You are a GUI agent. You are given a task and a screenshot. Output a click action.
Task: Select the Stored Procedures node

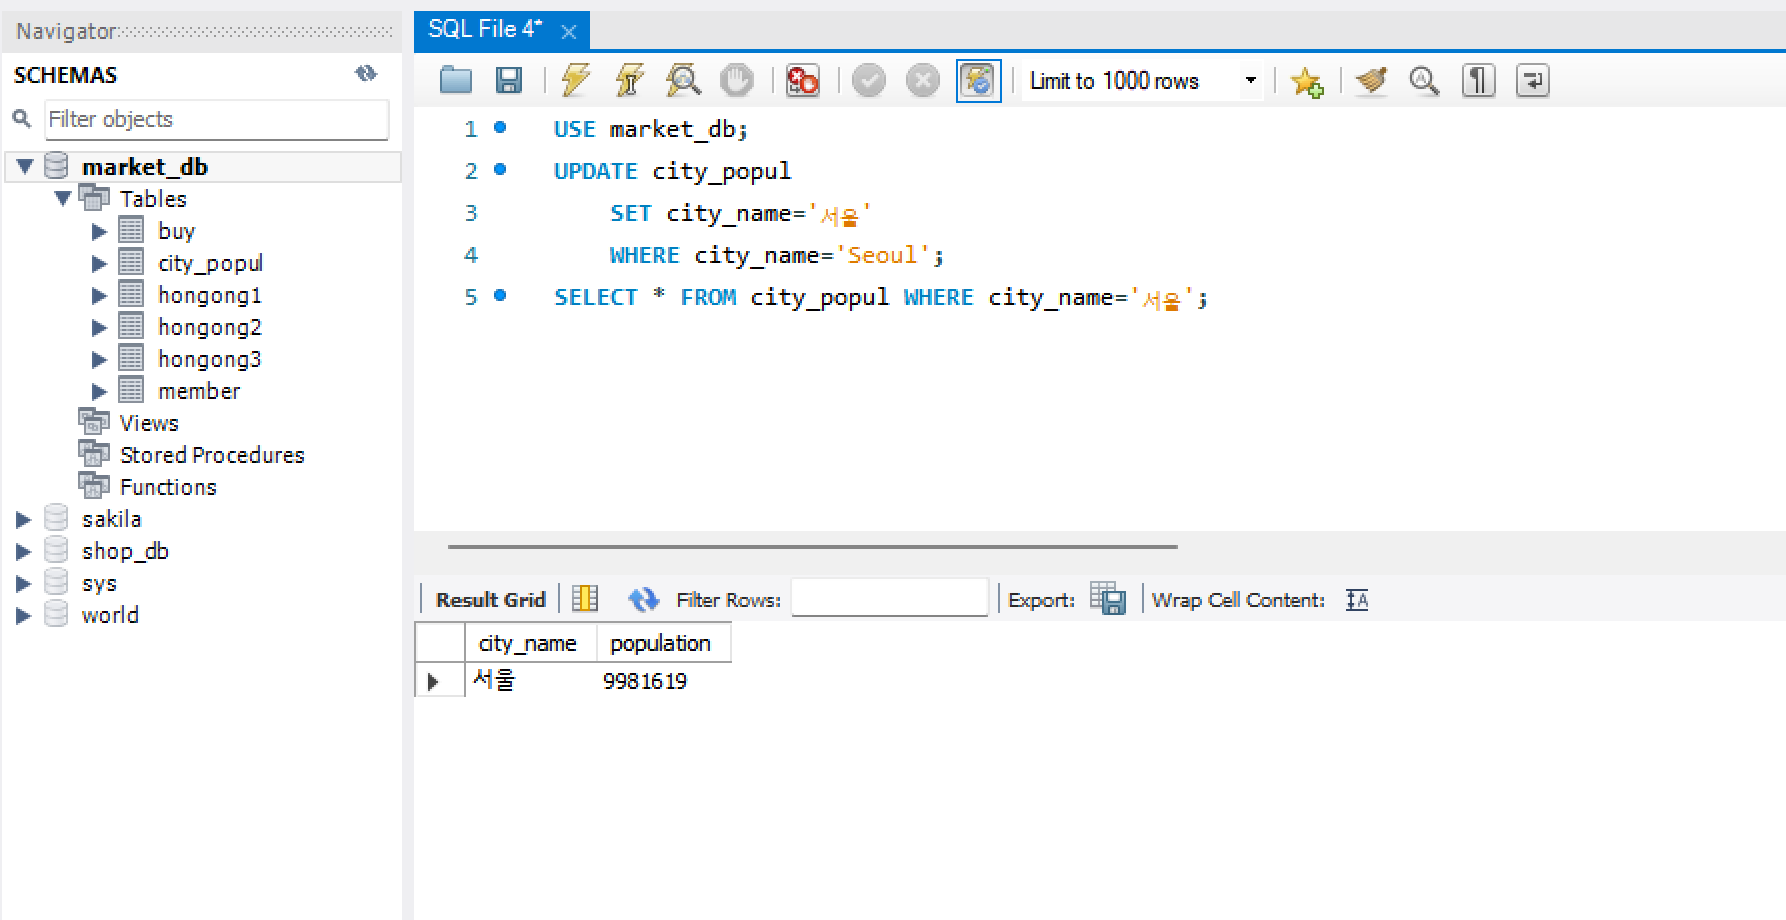click(x=212, y=455)
